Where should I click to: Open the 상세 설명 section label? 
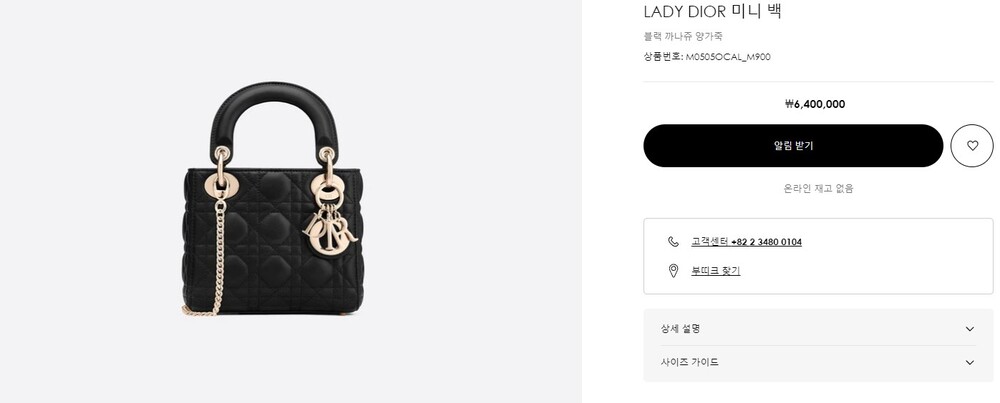point(680,329)
